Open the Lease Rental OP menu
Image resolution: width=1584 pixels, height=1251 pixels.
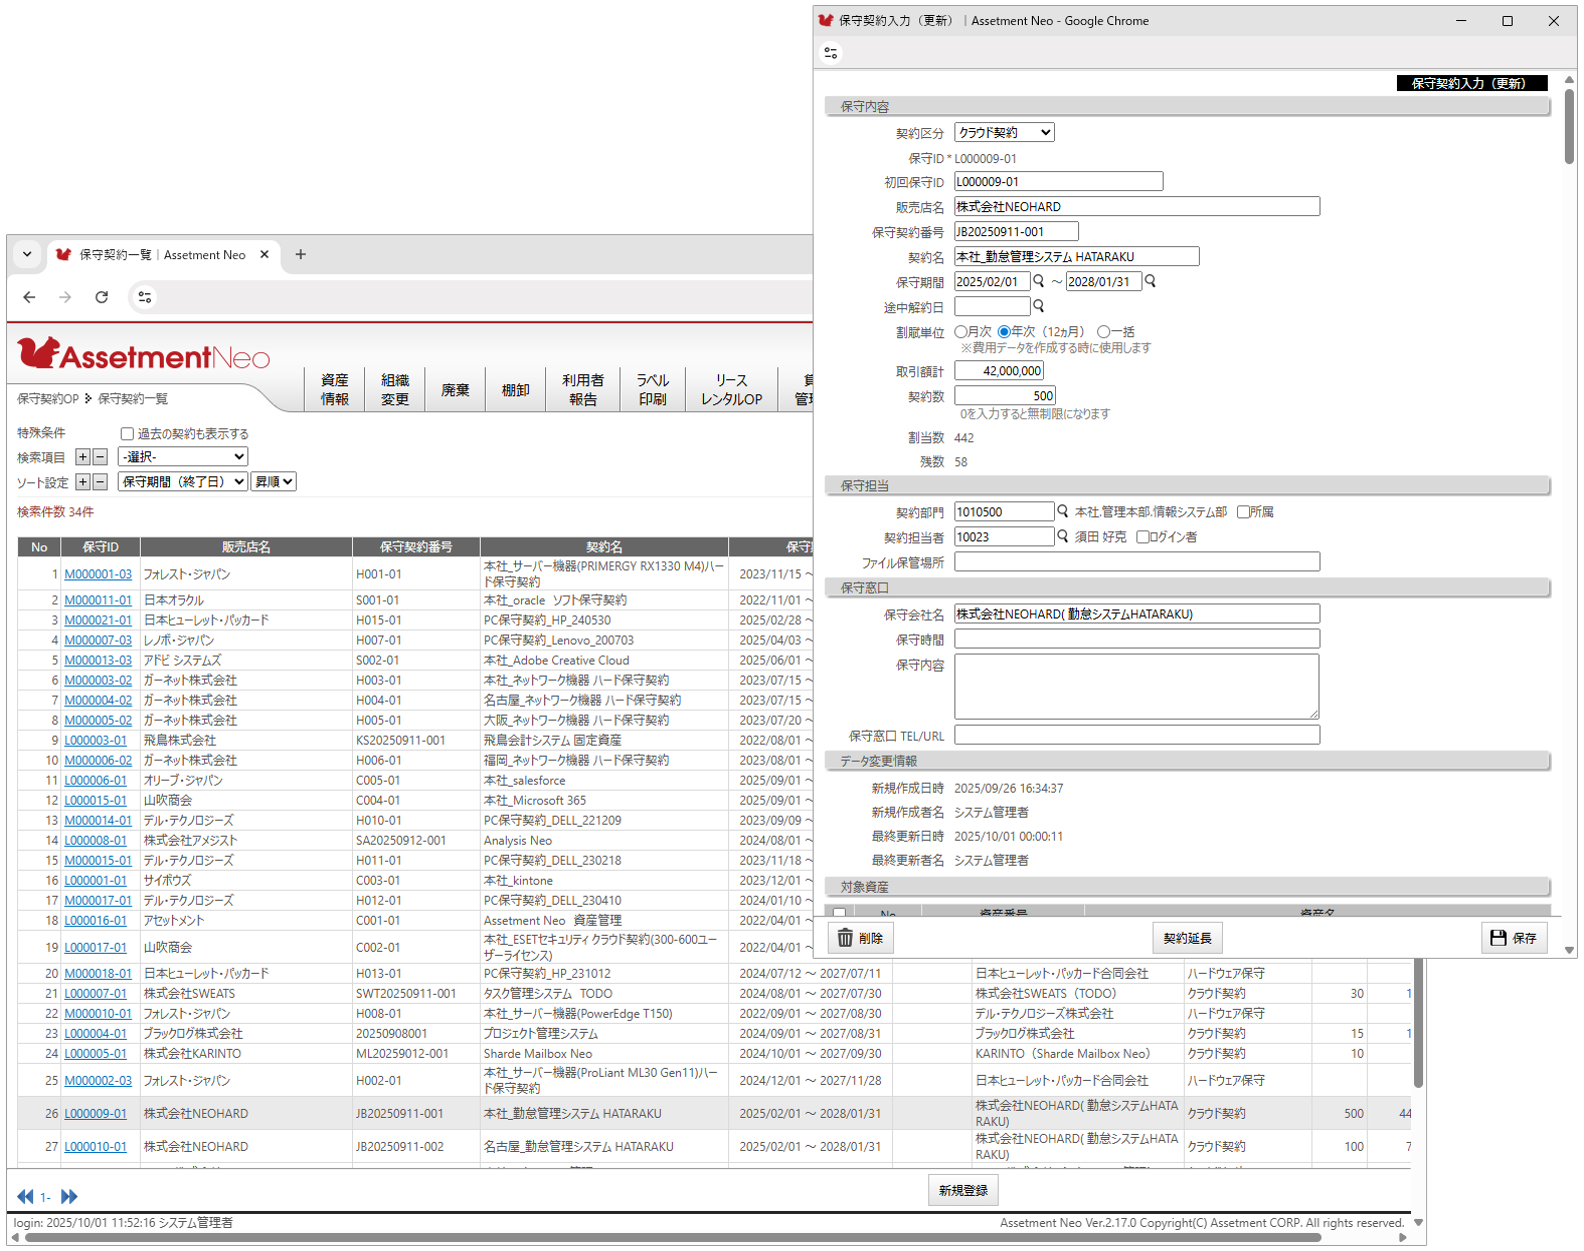point(731,389)
